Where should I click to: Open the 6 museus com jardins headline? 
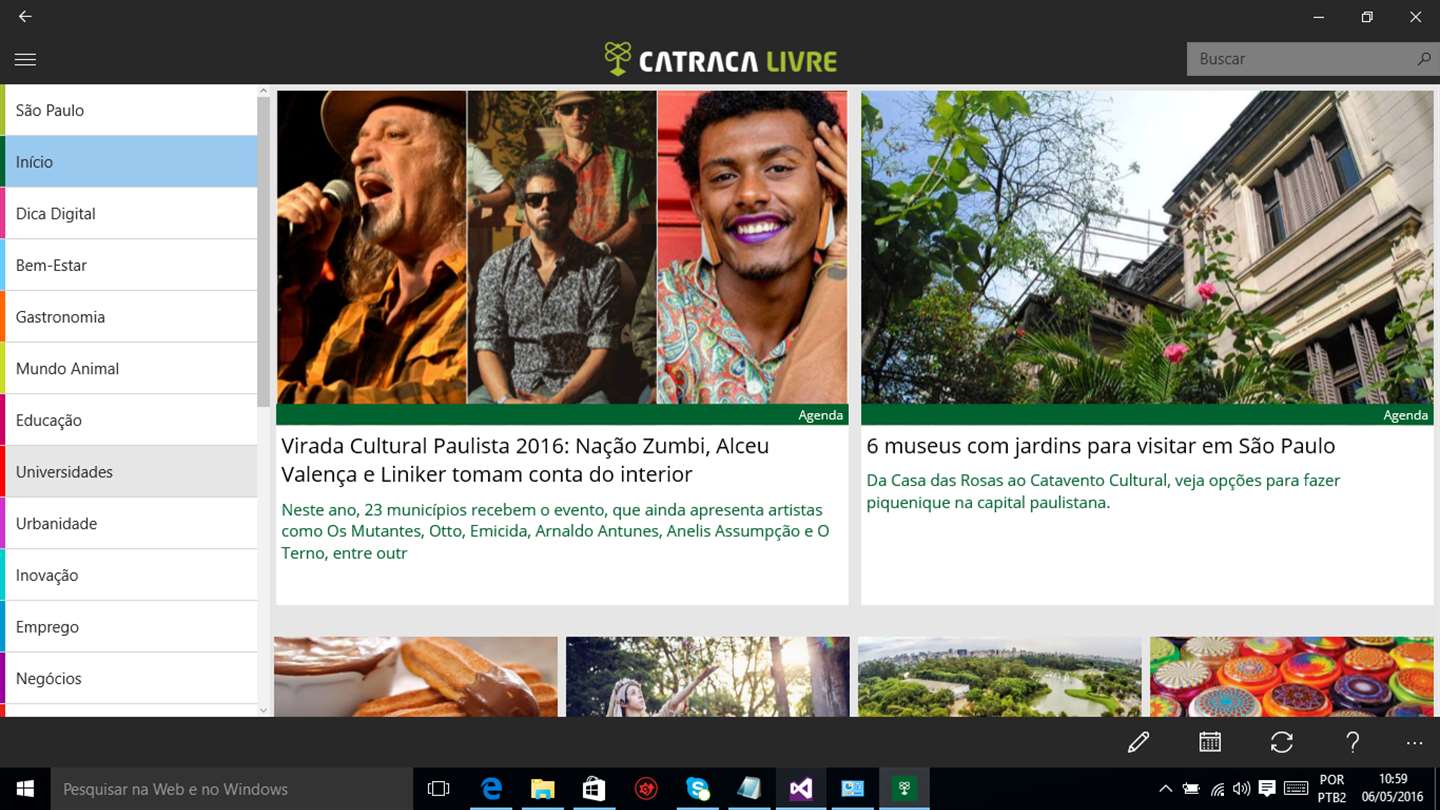[x=1100, y=446]
